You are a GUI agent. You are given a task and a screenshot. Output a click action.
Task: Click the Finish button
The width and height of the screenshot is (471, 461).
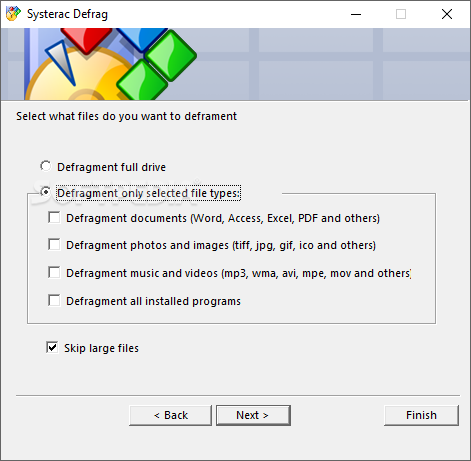tap(421, 415)
